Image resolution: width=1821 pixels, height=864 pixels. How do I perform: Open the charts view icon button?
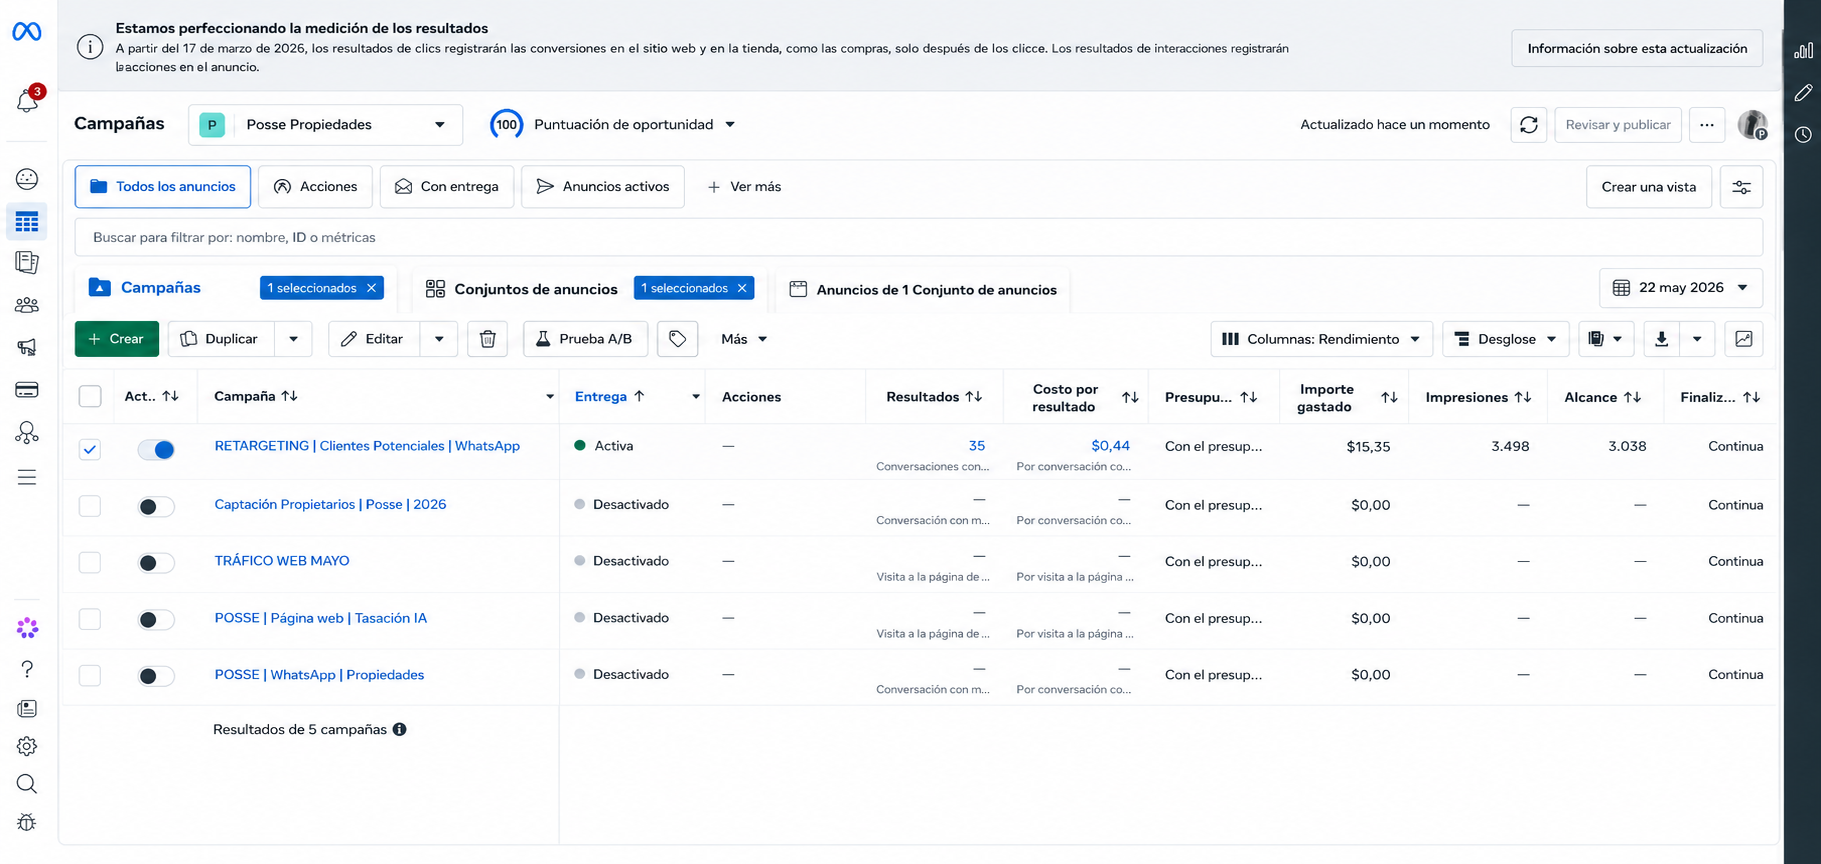(x=1744, y=339)
